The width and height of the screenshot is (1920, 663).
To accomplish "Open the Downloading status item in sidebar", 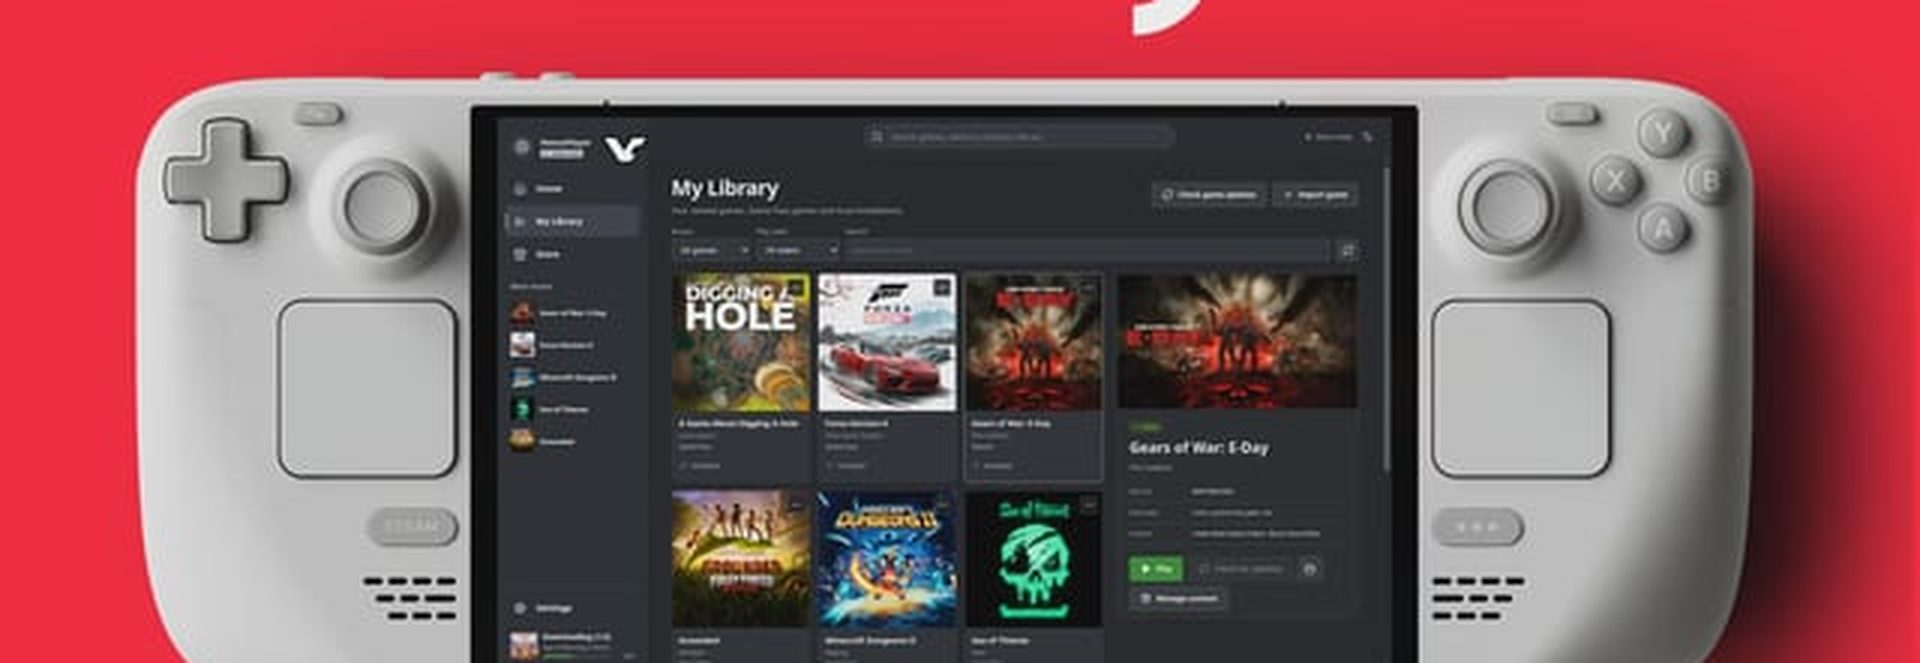I will point(572,644).
